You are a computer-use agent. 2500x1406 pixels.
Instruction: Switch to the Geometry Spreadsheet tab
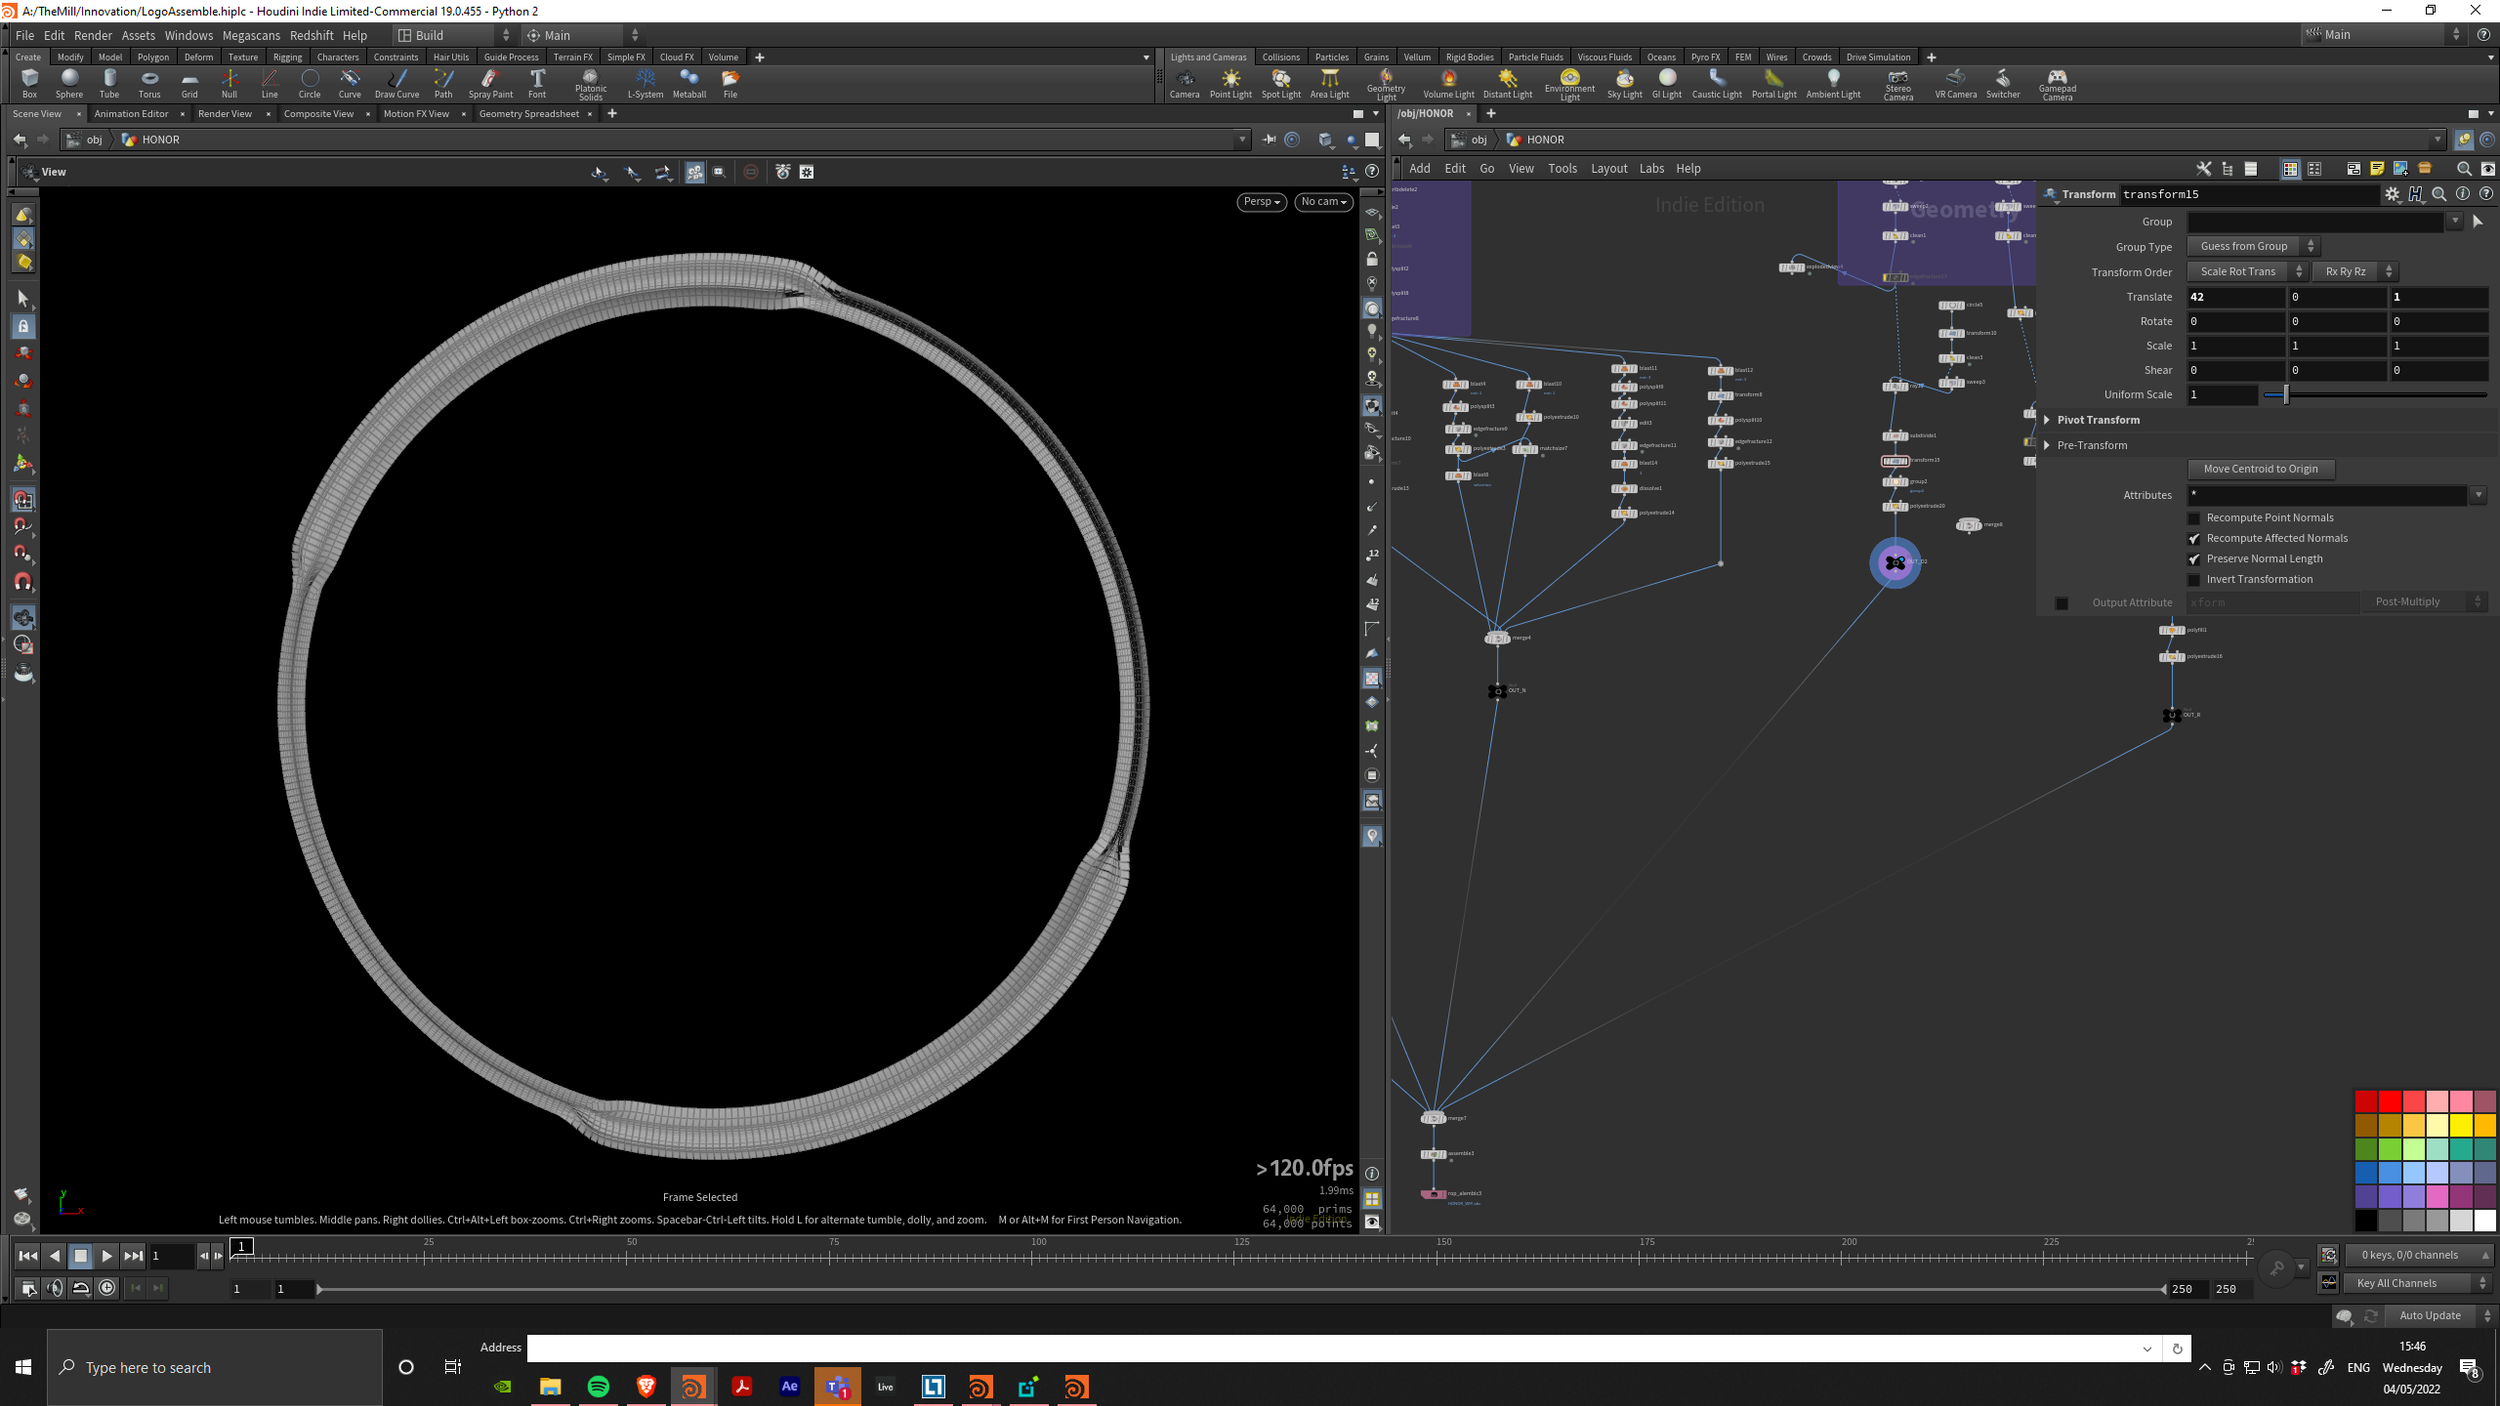[528, 114]
